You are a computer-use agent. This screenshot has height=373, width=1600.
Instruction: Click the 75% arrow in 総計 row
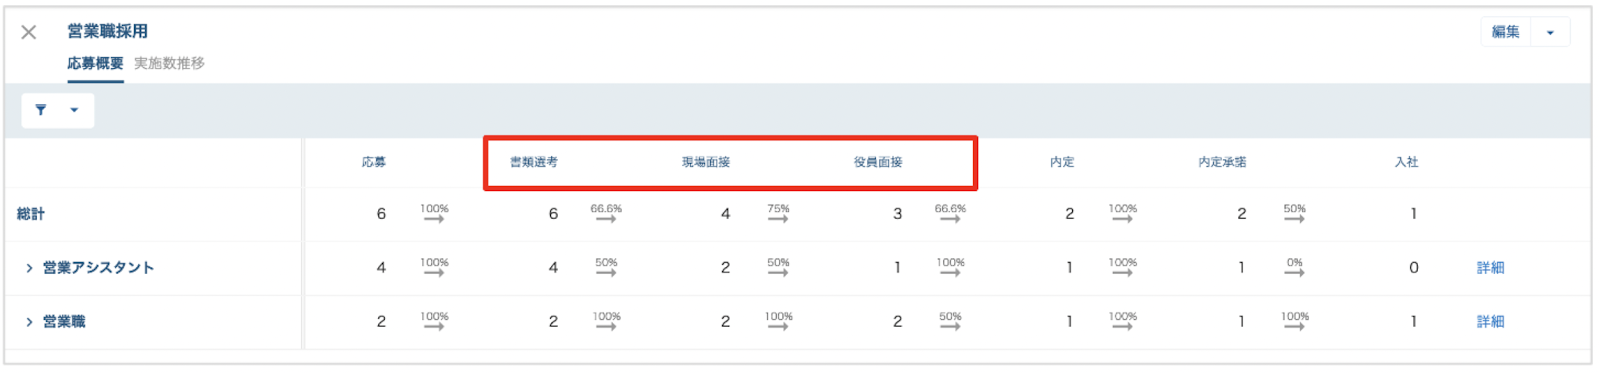(x=778, y=213)
